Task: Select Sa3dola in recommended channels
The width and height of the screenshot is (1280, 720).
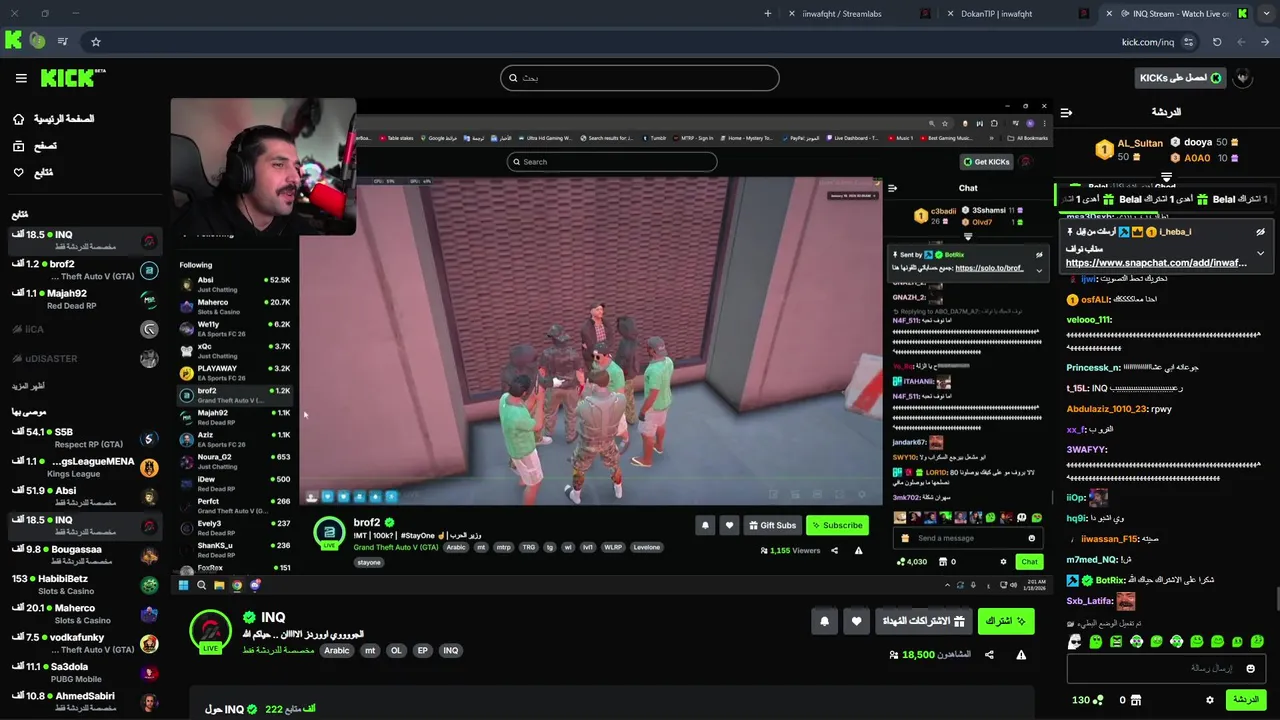Action: pyautogui.click(x=85, y=672)
